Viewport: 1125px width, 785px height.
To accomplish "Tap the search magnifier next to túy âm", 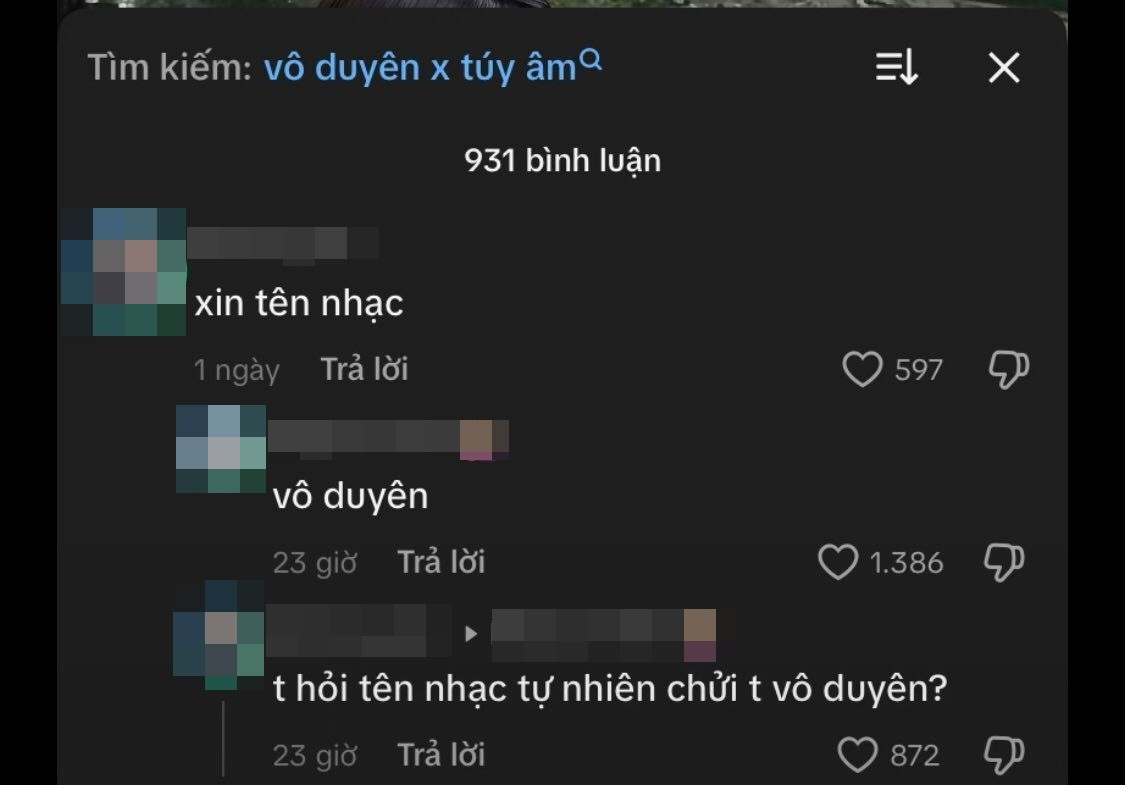I will pyautogui.click(x=590, y=60).
